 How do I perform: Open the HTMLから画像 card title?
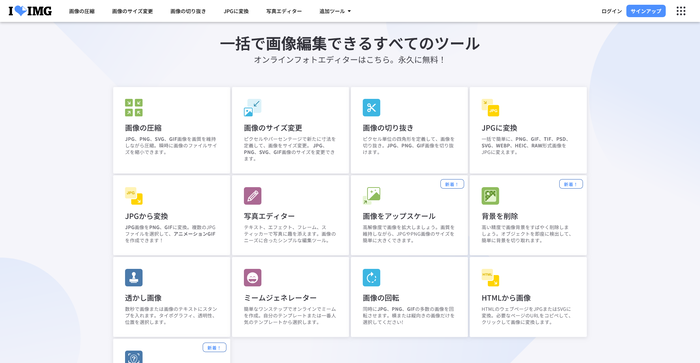point(506,298)
